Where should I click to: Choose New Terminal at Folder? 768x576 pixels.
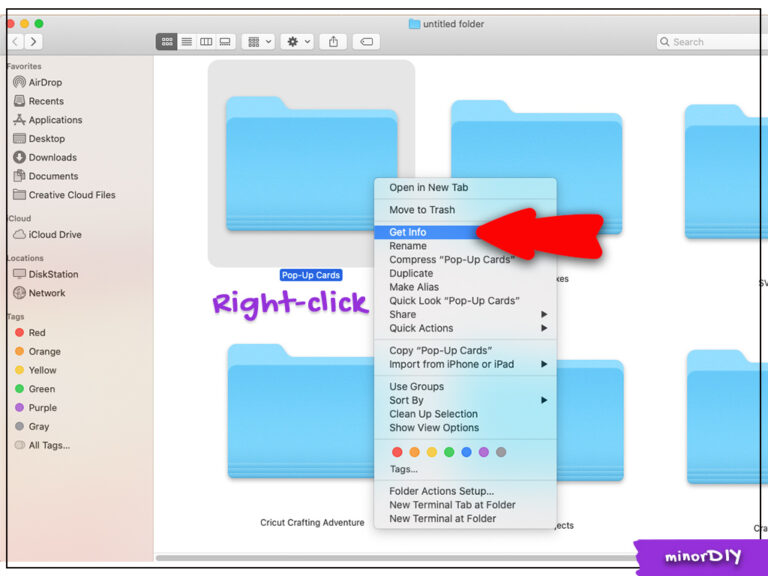(465, 519)
